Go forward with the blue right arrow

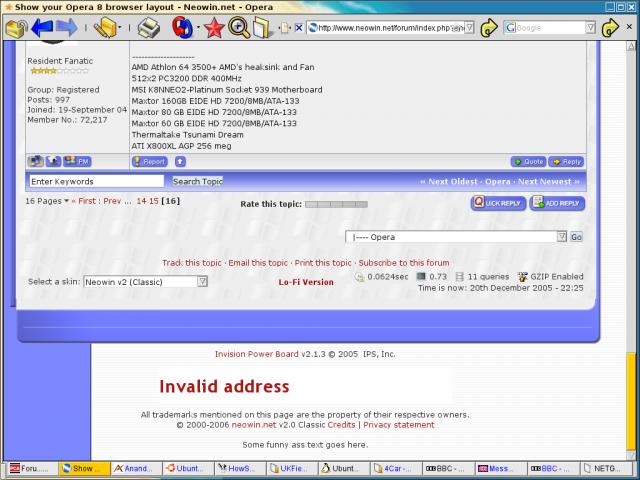67,27
